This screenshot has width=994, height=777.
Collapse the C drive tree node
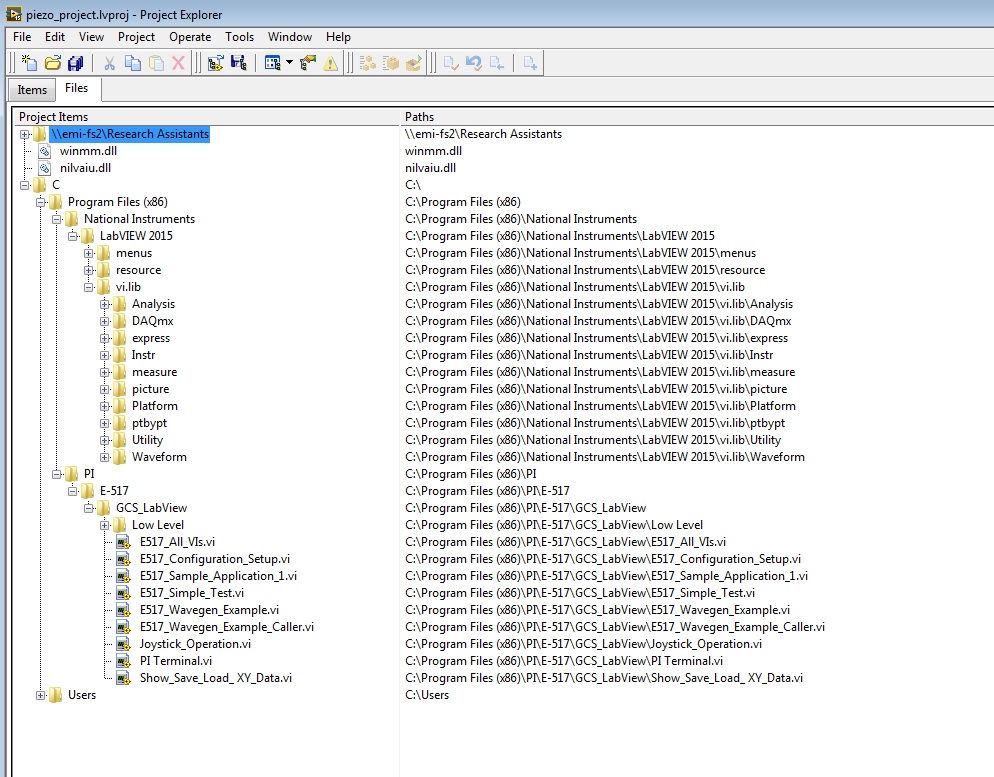coord(25,185)
